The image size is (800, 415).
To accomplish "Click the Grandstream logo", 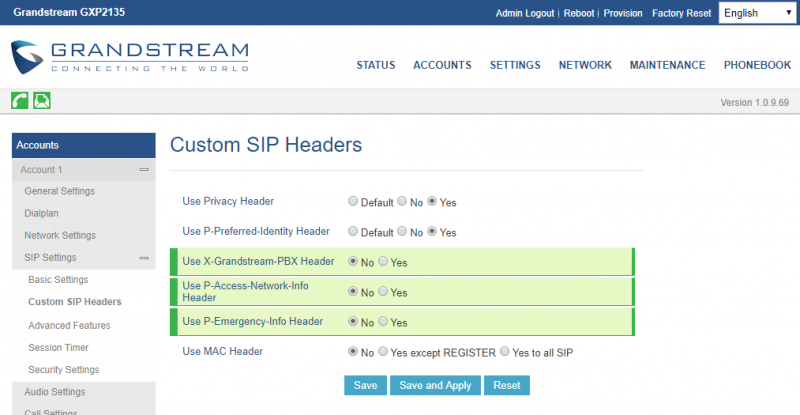I will point(130,57).
